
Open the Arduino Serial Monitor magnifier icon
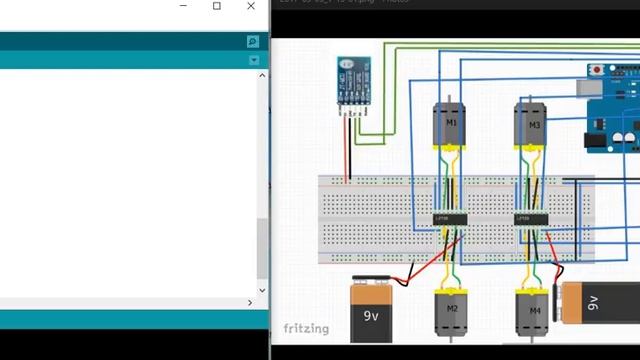[253, 42]
